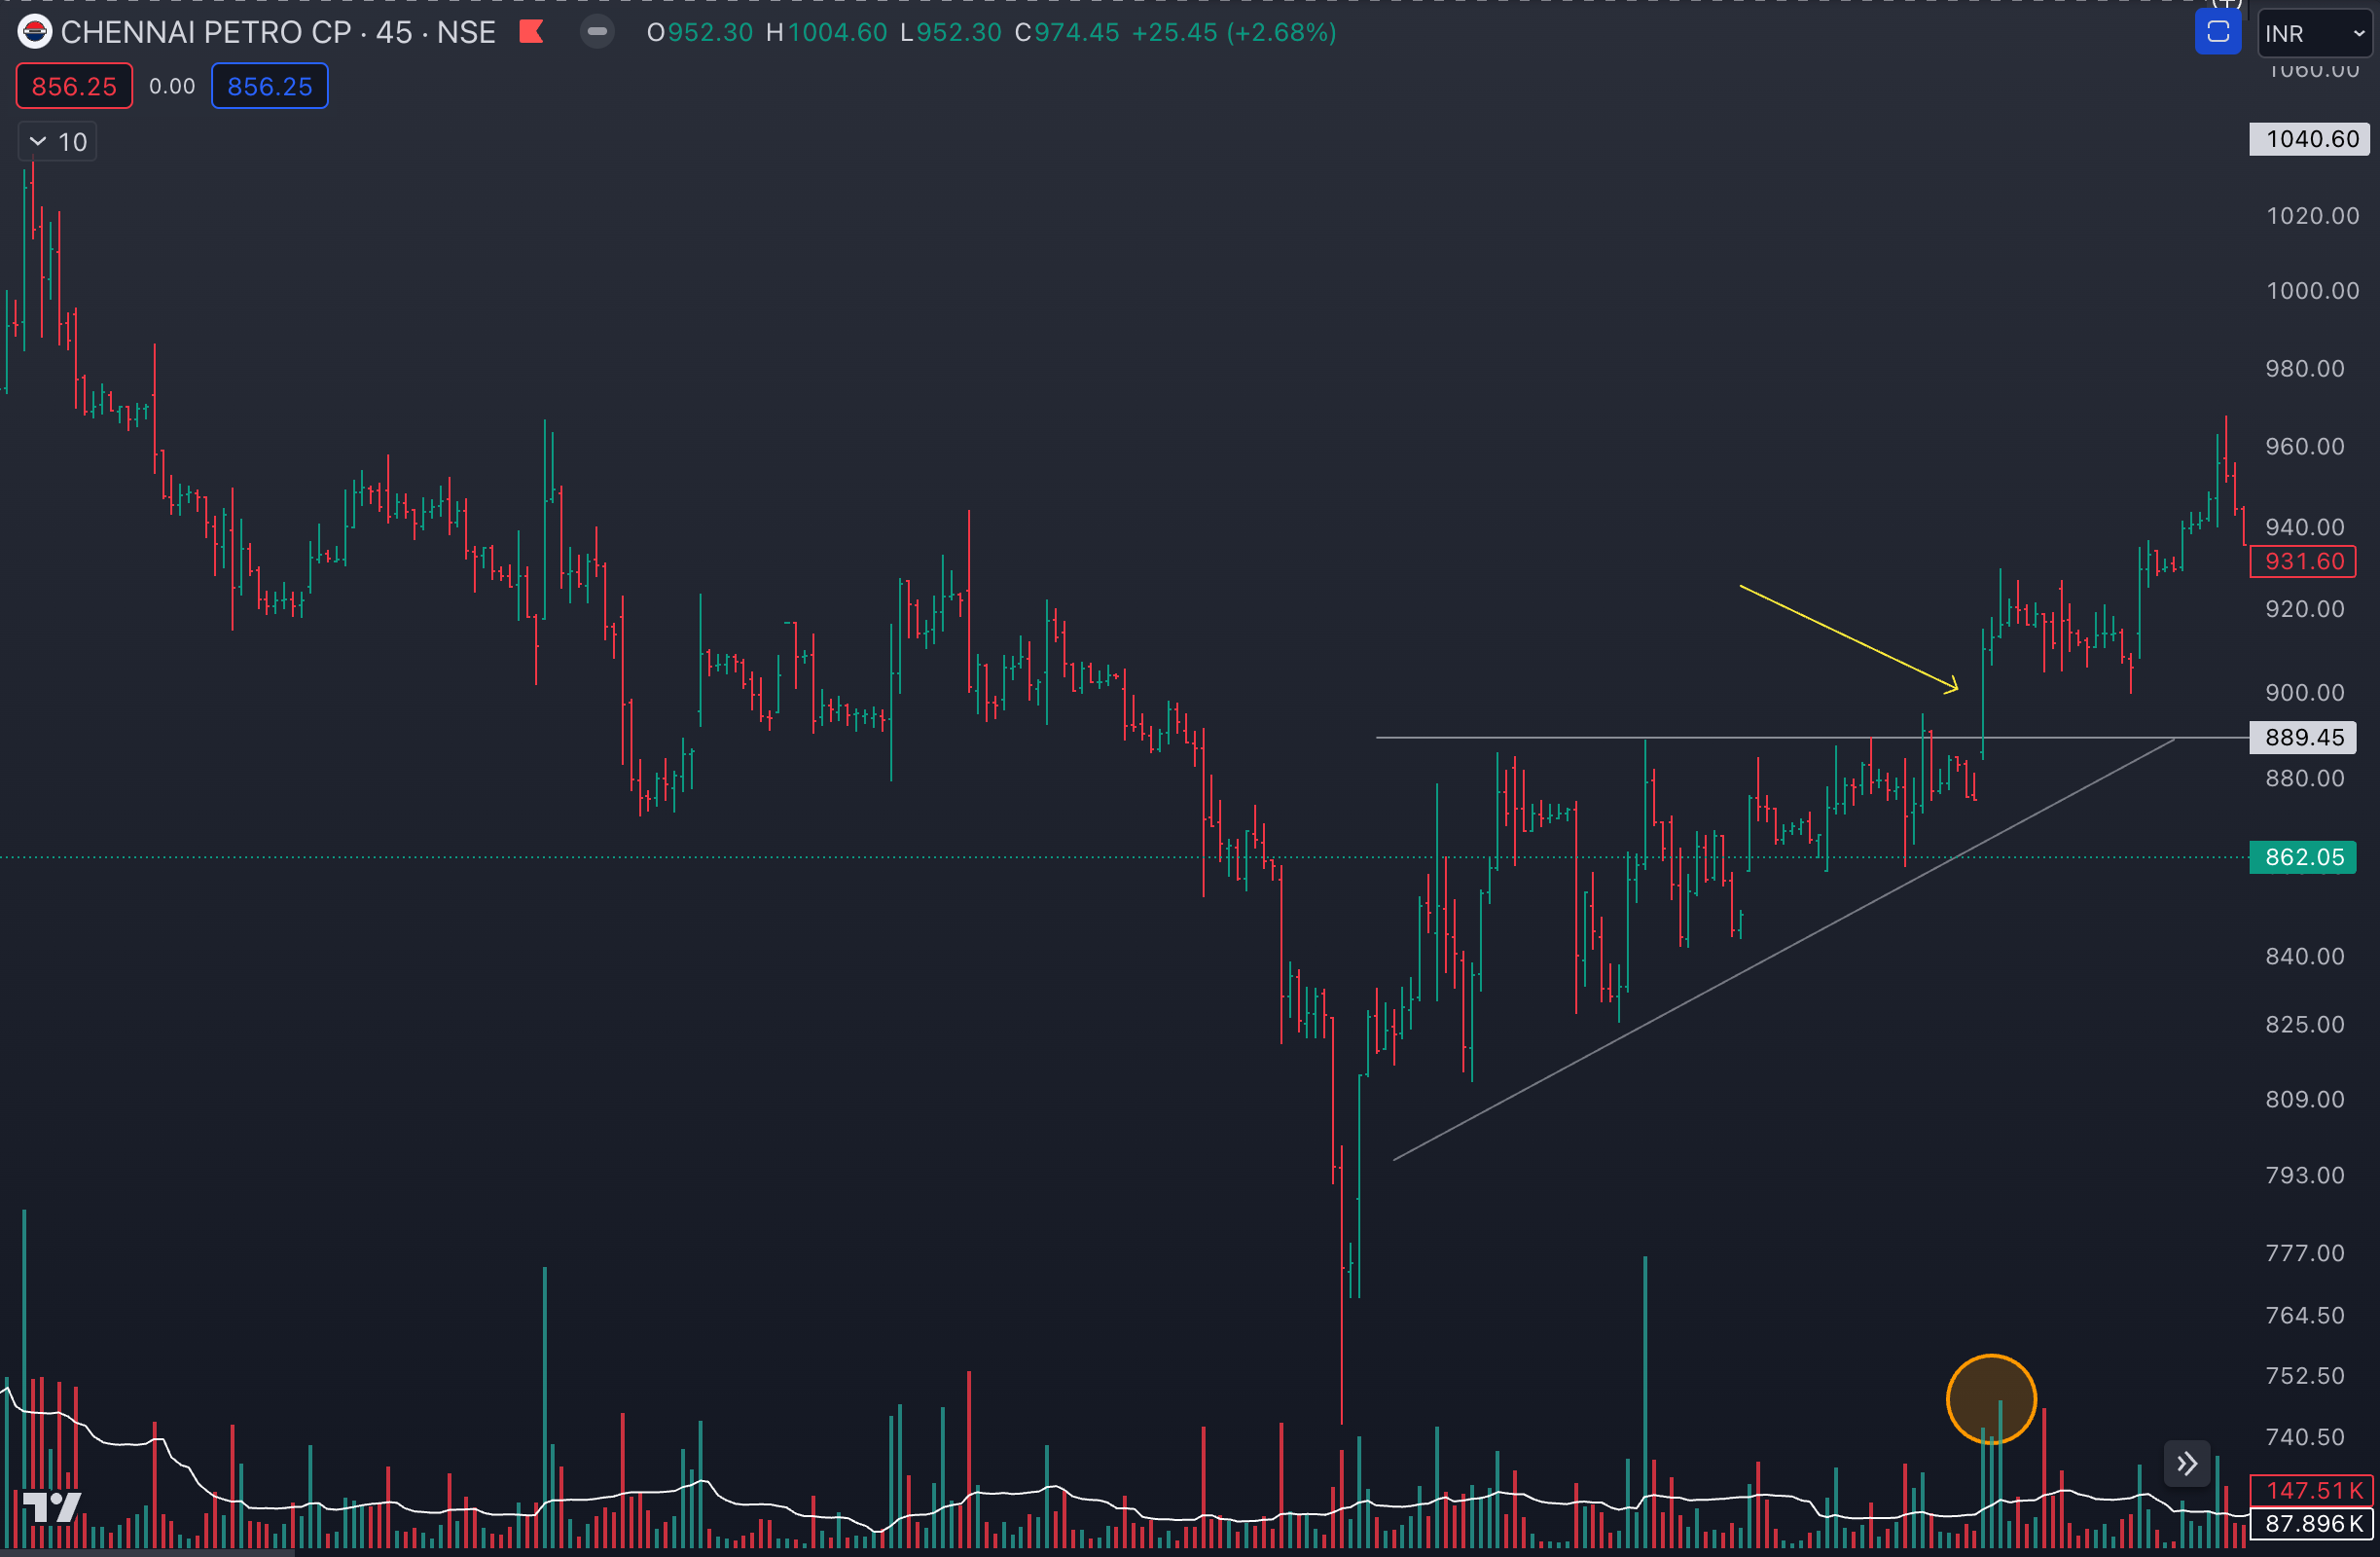
Task: Select the 889.45 horizontal line price label
Action: click(x=2303, y=738)
